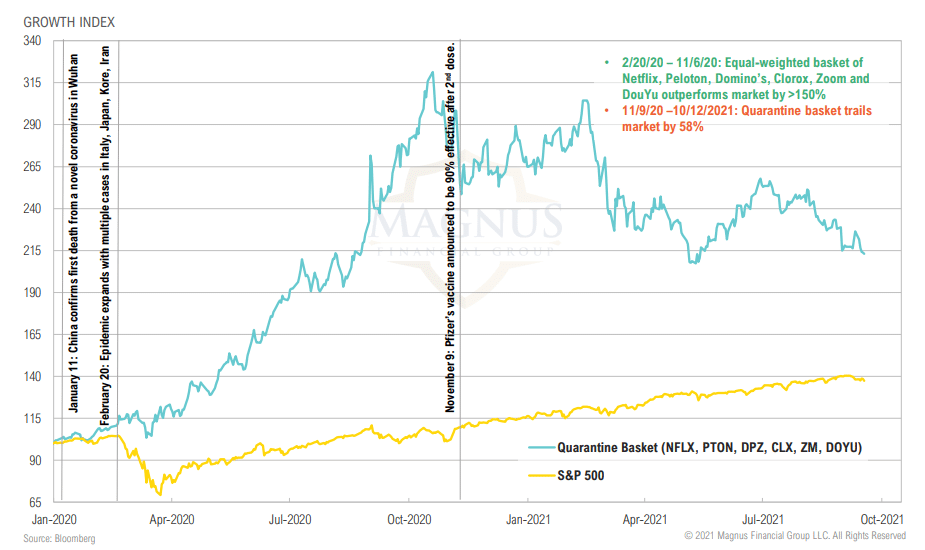Click the Jul-2020 x-axis label

(290, 519)
